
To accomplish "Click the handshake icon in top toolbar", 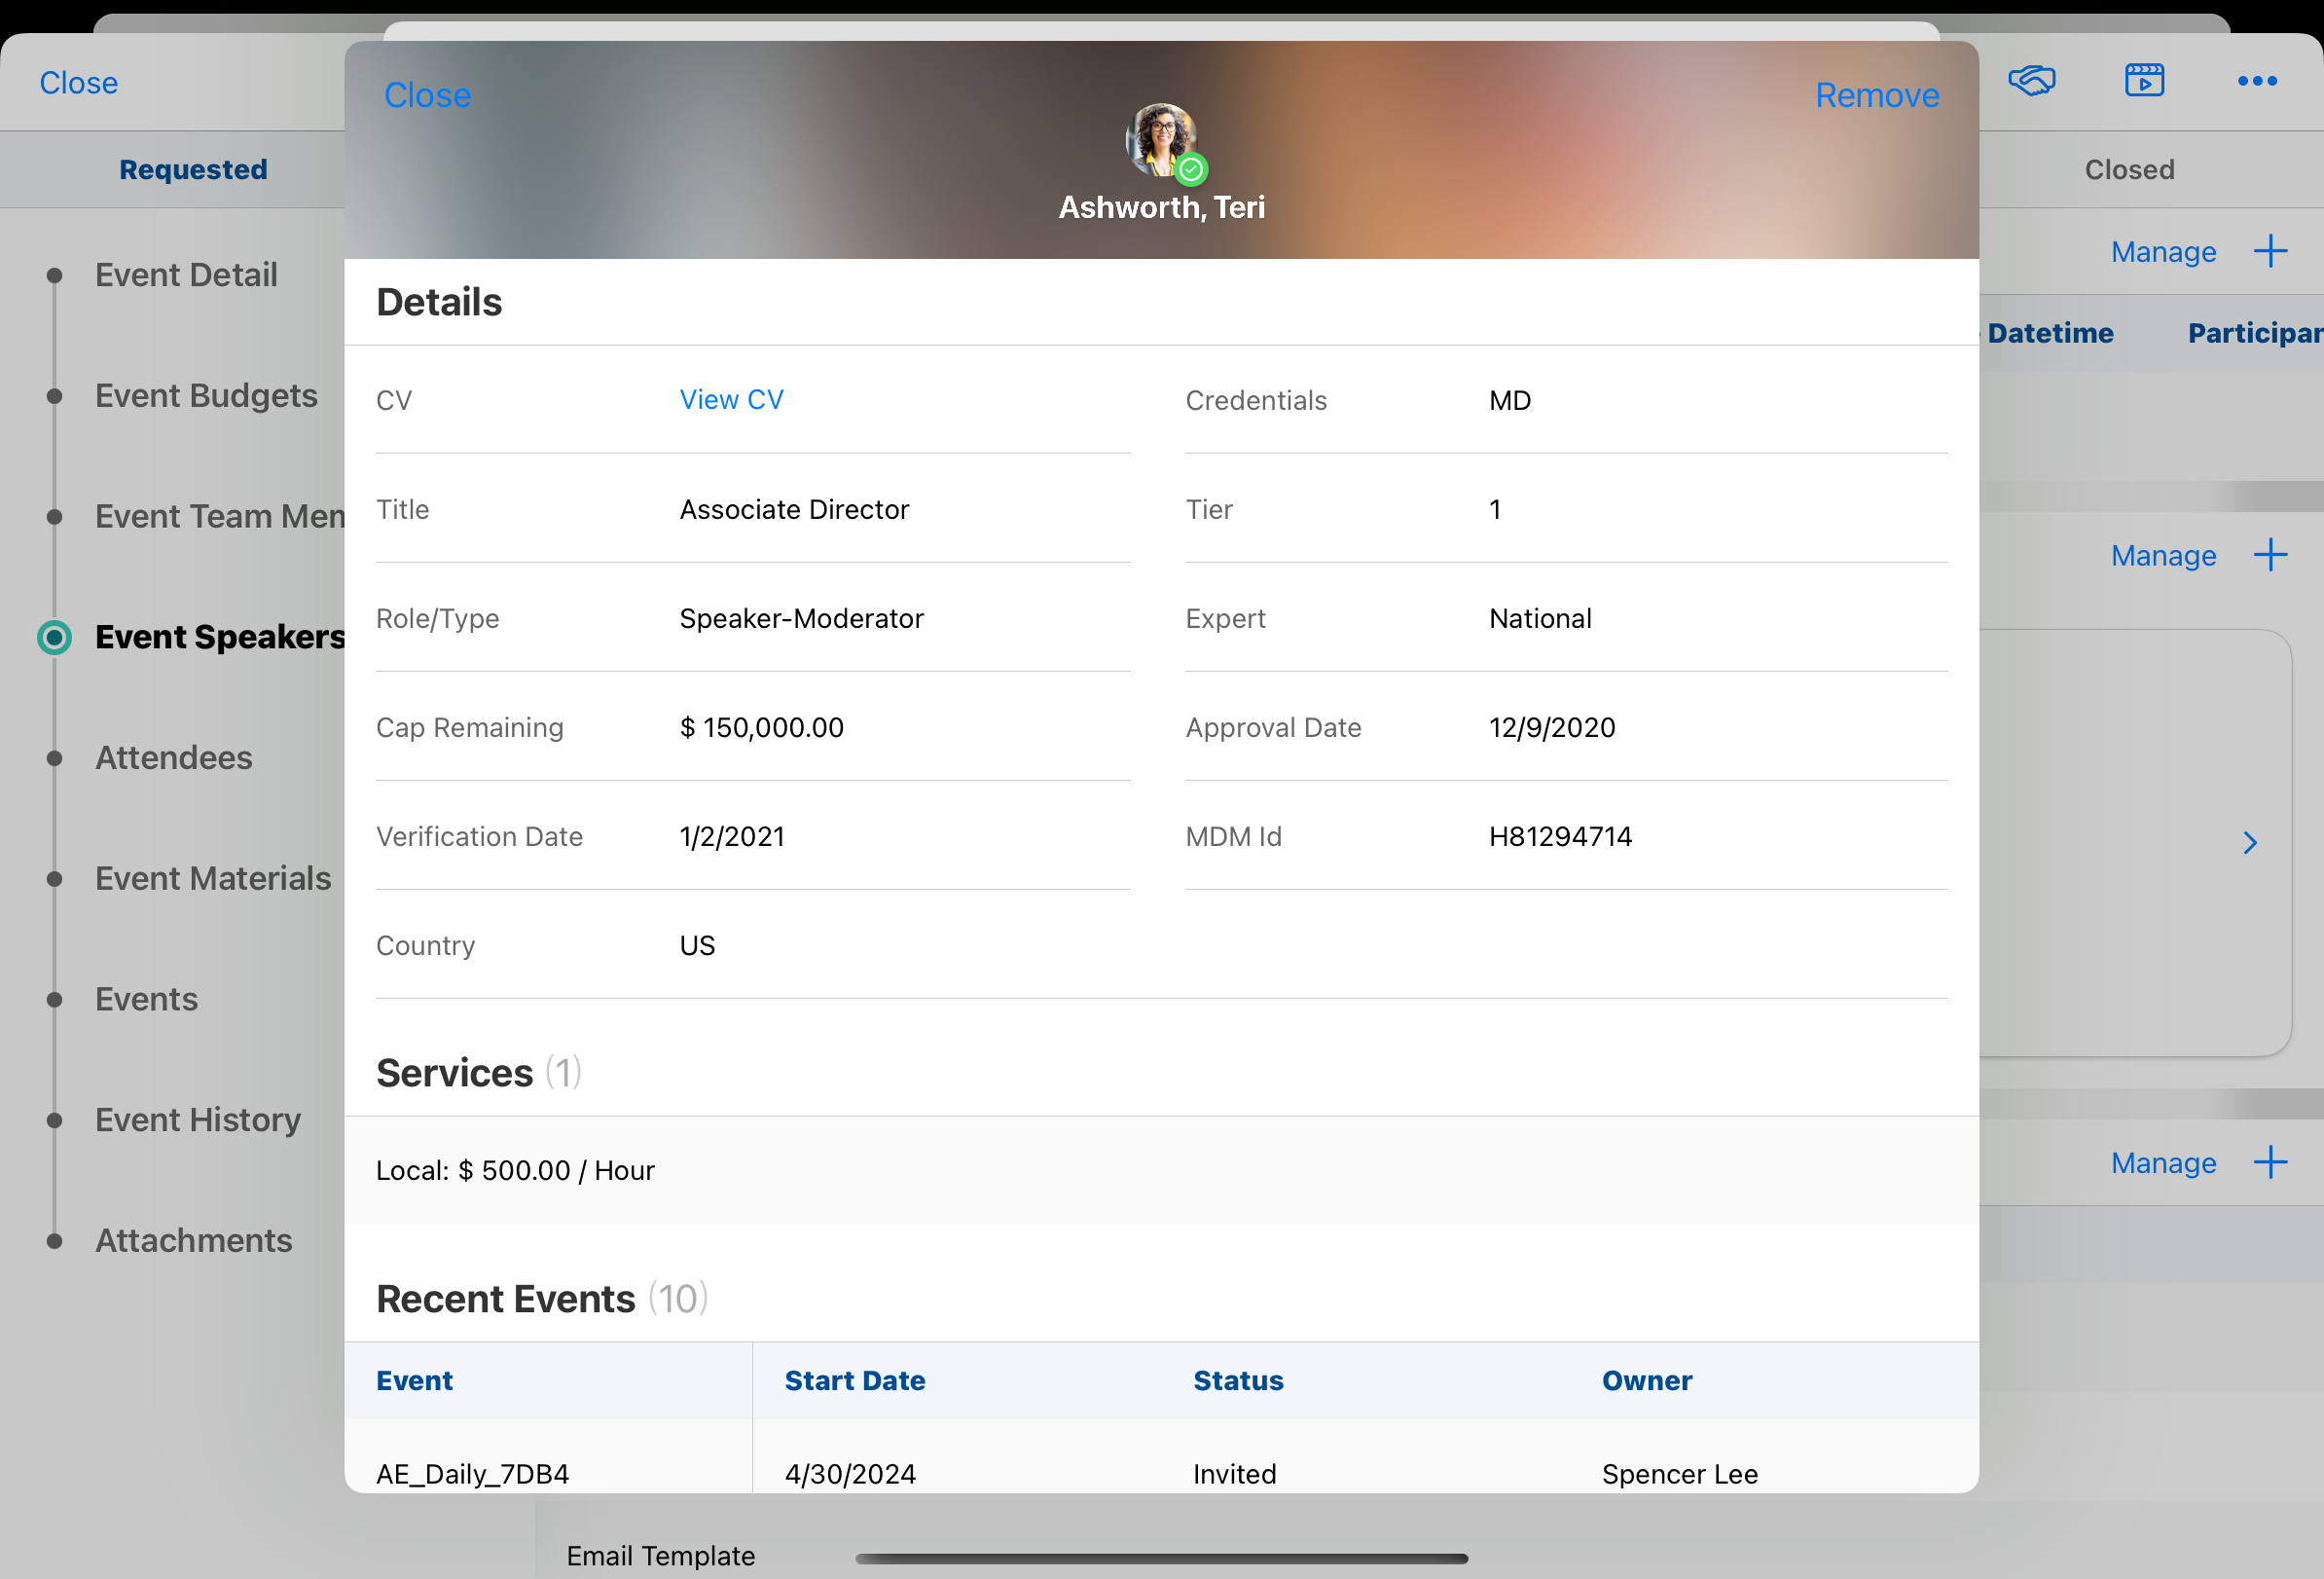I will [2031, 81].
